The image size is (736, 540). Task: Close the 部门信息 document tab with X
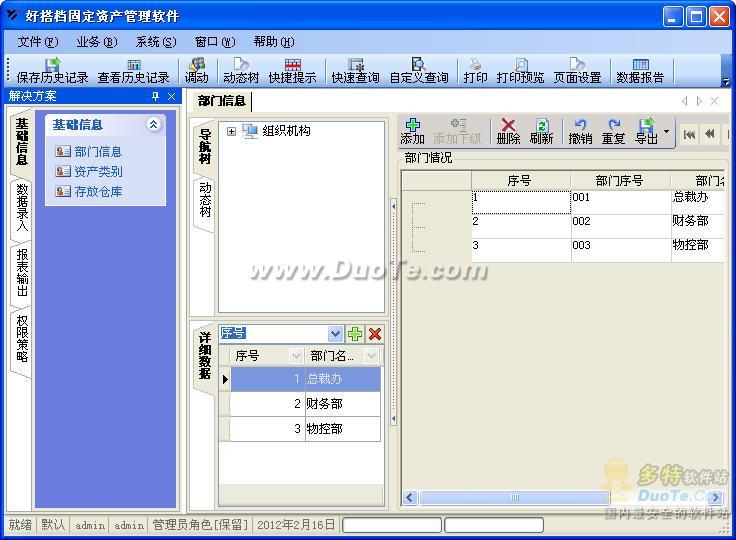tap(714, 101)
